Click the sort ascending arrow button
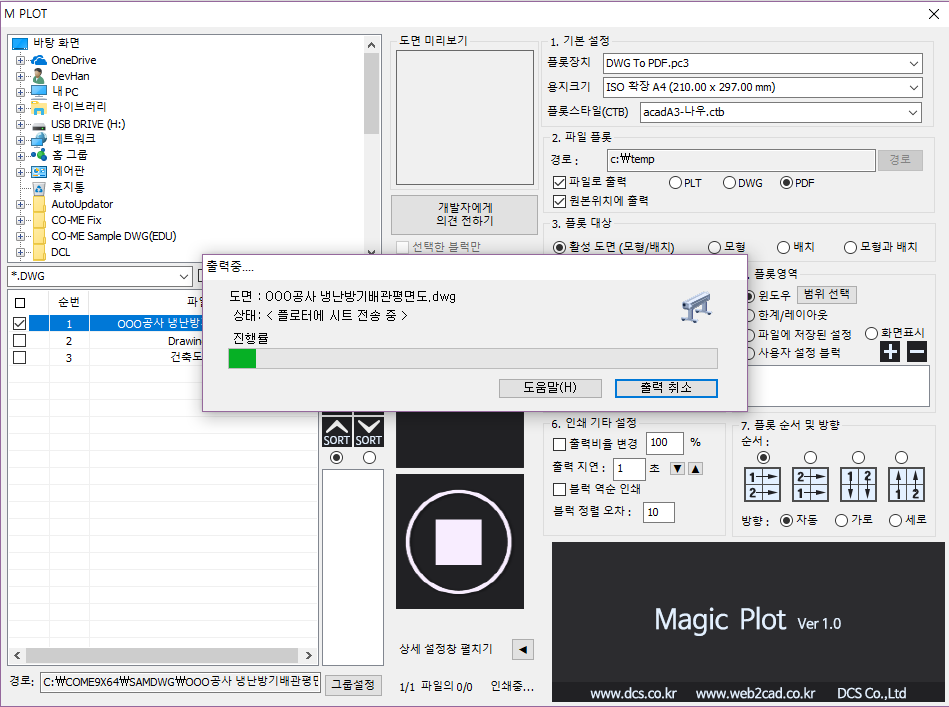This screenshot has width=949, height=707. coord(337,432)
